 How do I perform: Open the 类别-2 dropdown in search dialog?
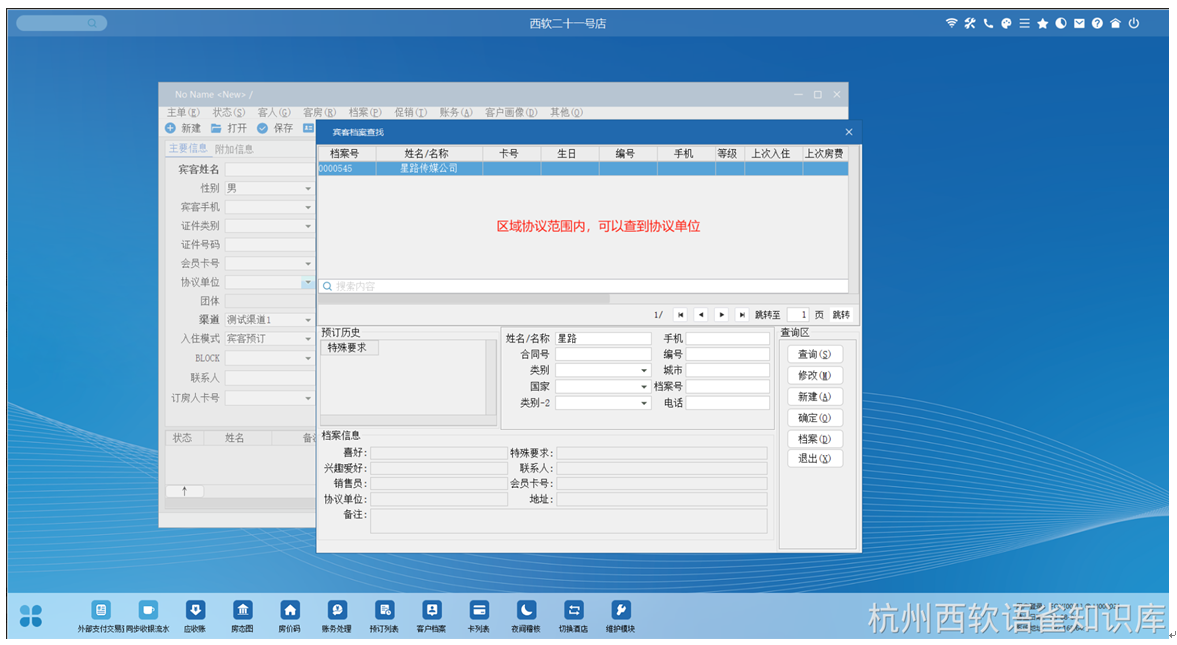[643, 403]
